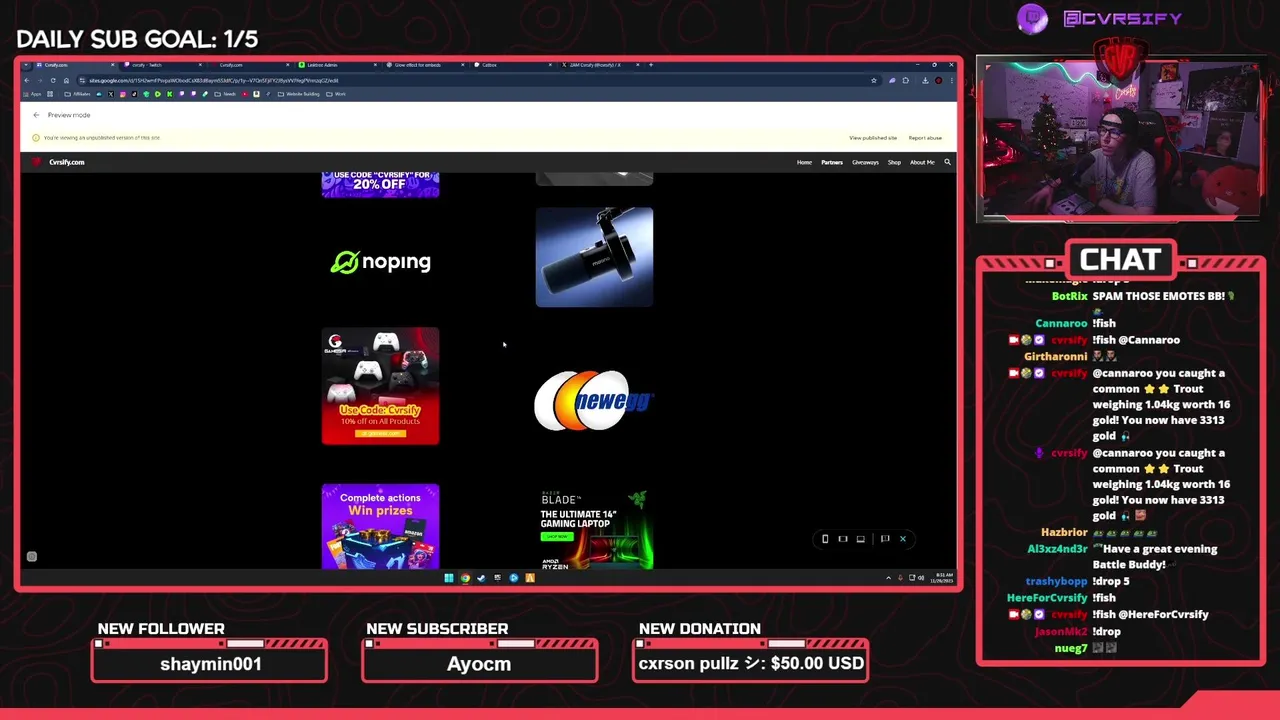This screenshot has width=1280, height=720.
Task: Reload the page in the browser
Action: pyautogui.click(x=53, y=80)
